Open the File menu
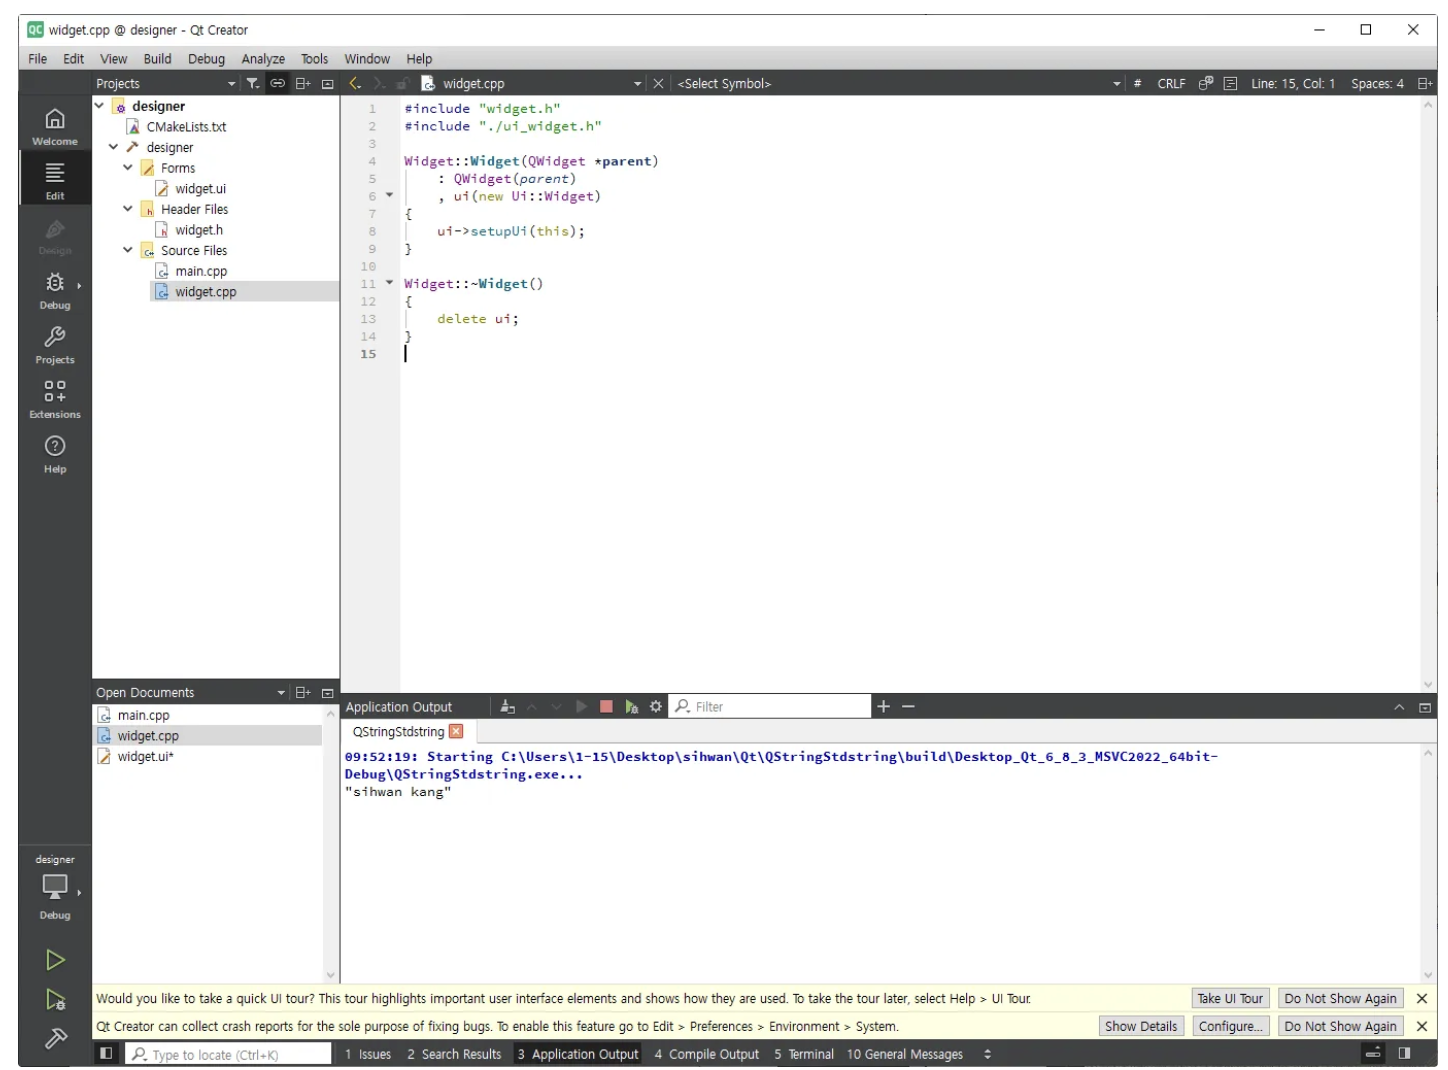1448x1070 pixels. click(x=37, y=59)
